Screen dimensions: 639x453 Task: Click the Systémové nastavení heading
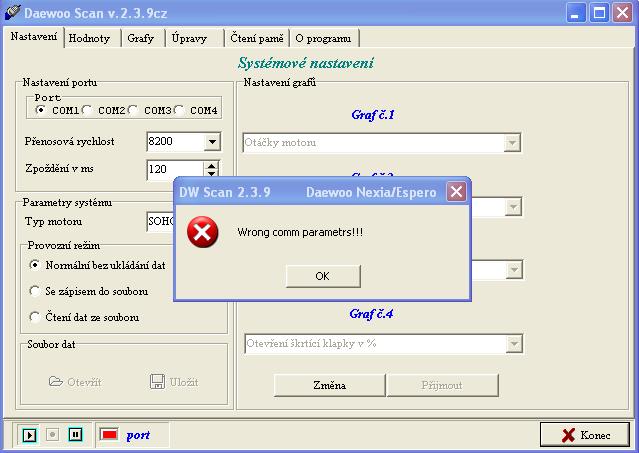pos(306,63)
